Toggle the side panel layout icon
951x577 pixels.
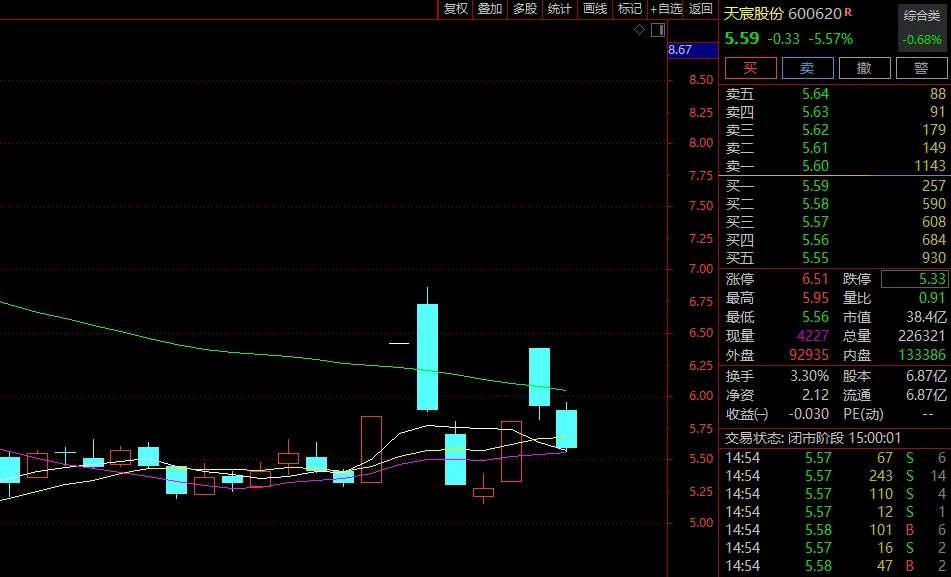point(657,30)
